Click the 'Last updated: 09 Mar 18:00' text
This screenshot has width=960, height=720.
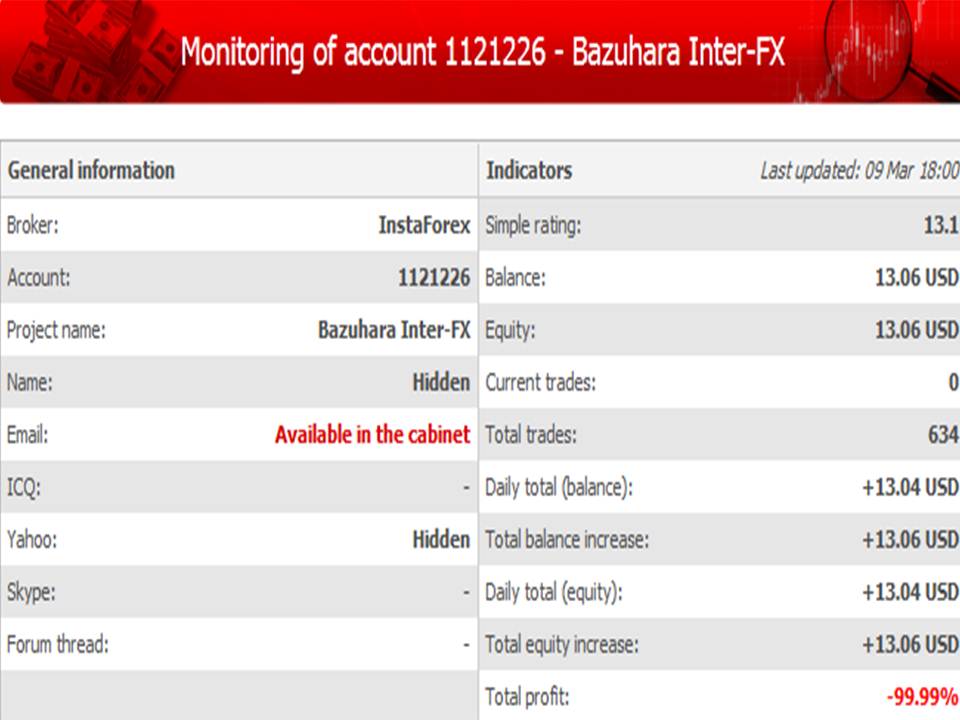click(860, 171)
